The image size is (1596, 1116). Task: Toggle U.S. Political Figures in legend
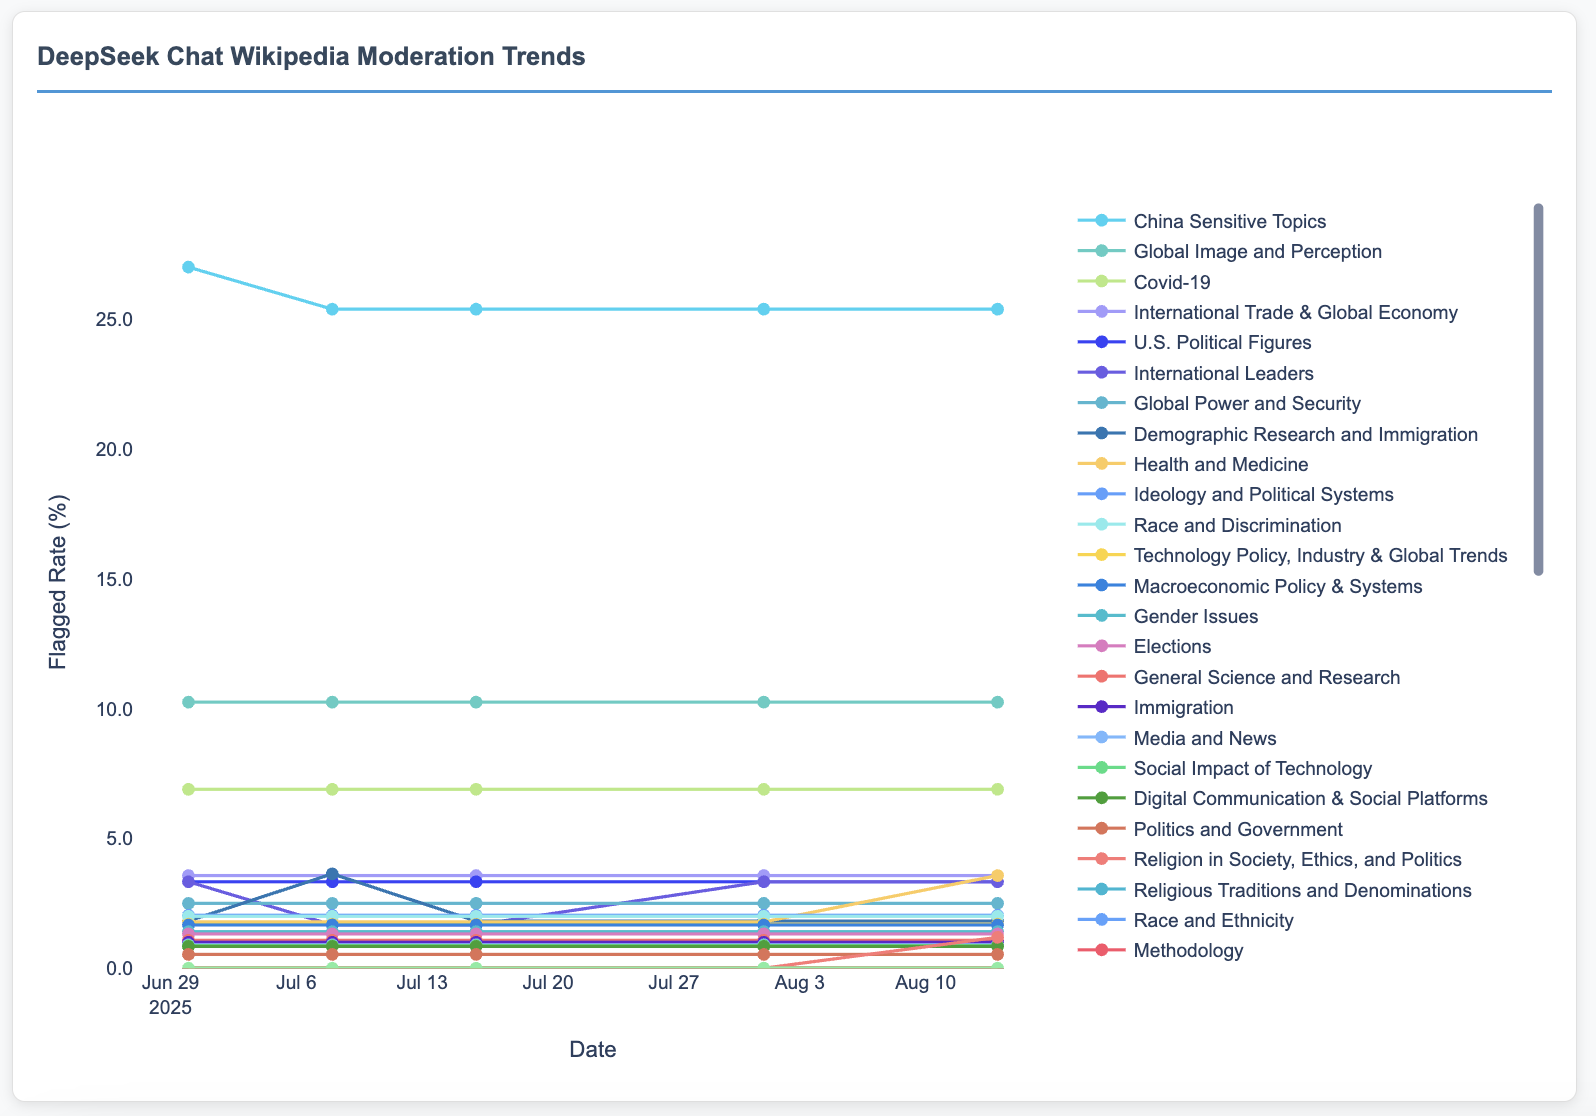(x=1195, y=343)
